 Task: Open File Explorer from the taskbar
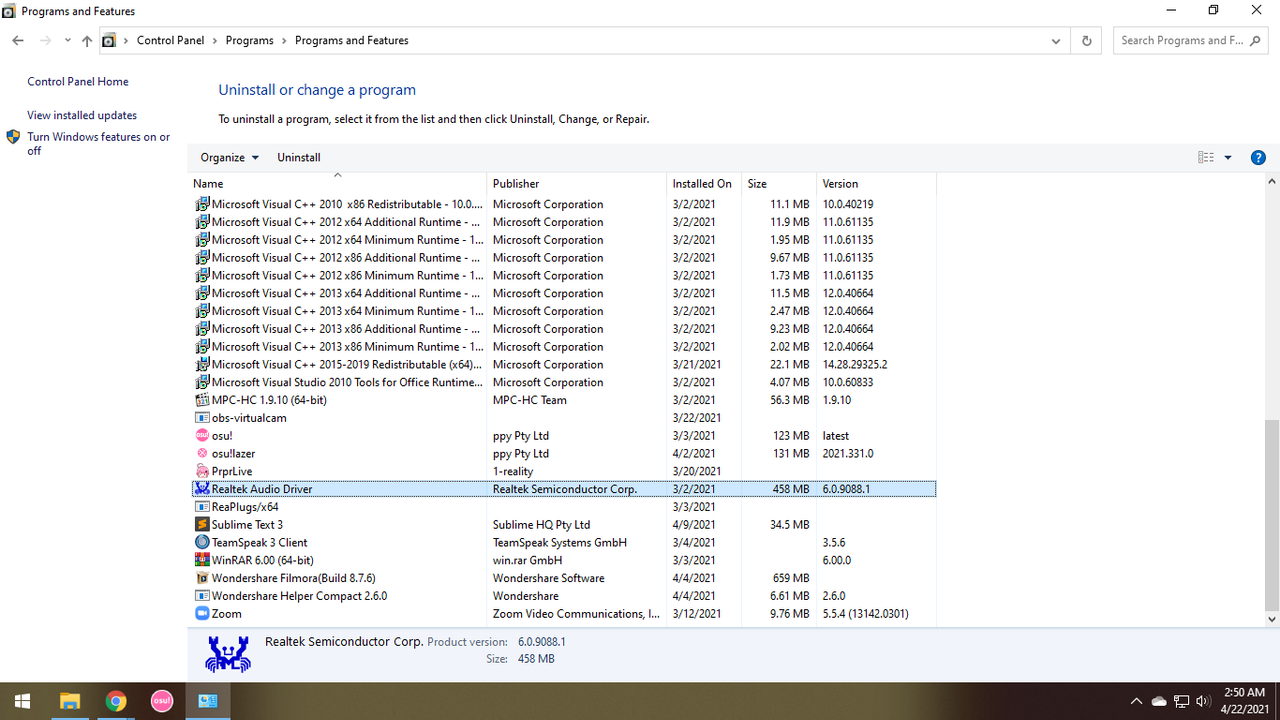click(69, 701)
